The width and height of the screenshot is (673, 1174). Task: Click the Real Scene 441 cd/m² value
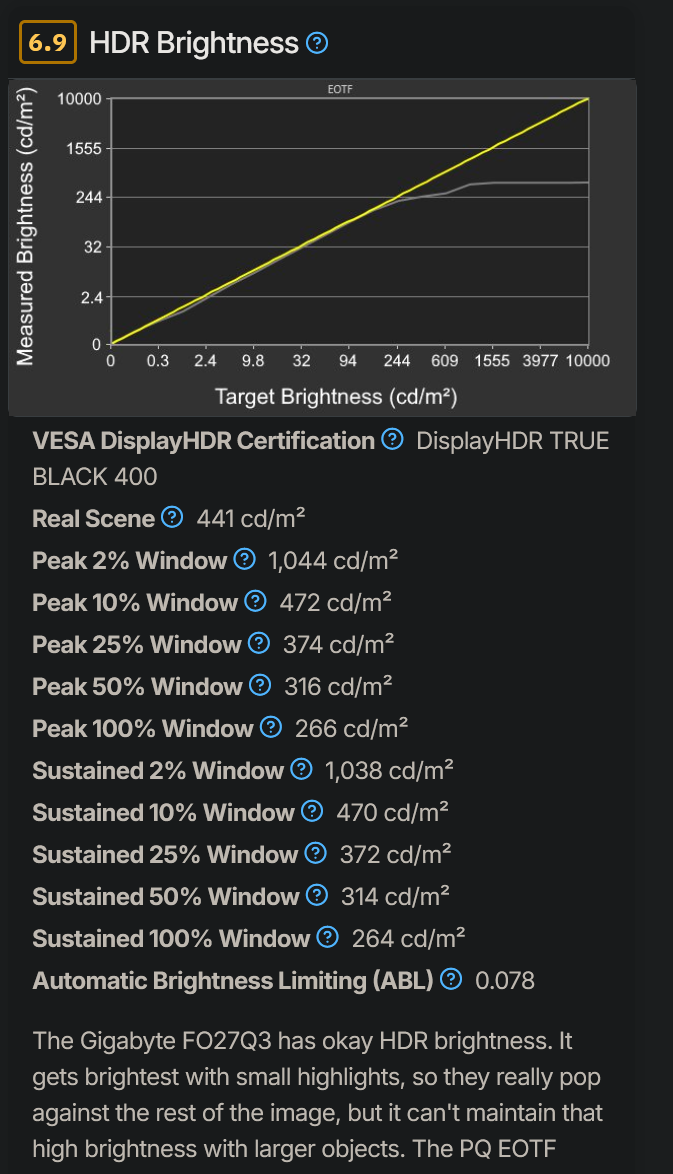[x=250, y=518]
